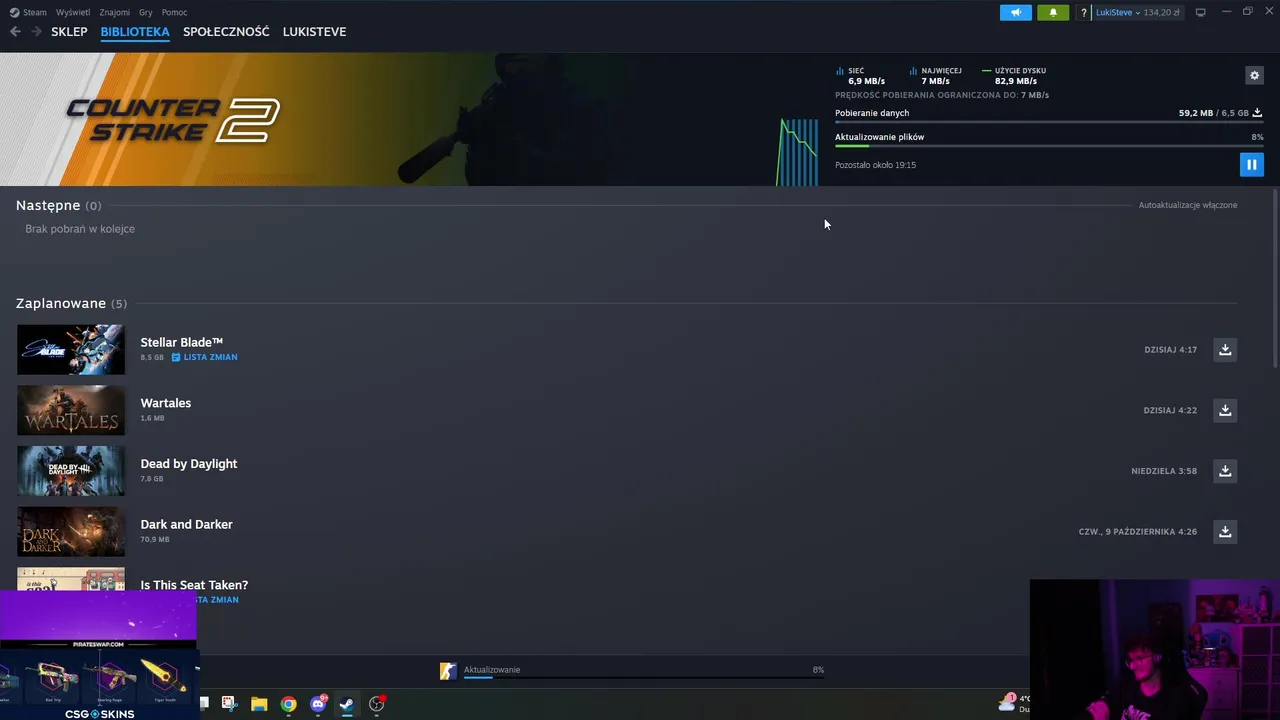
Task: Open OBS Studio from the taskbar
Action: tap(376, 704)
